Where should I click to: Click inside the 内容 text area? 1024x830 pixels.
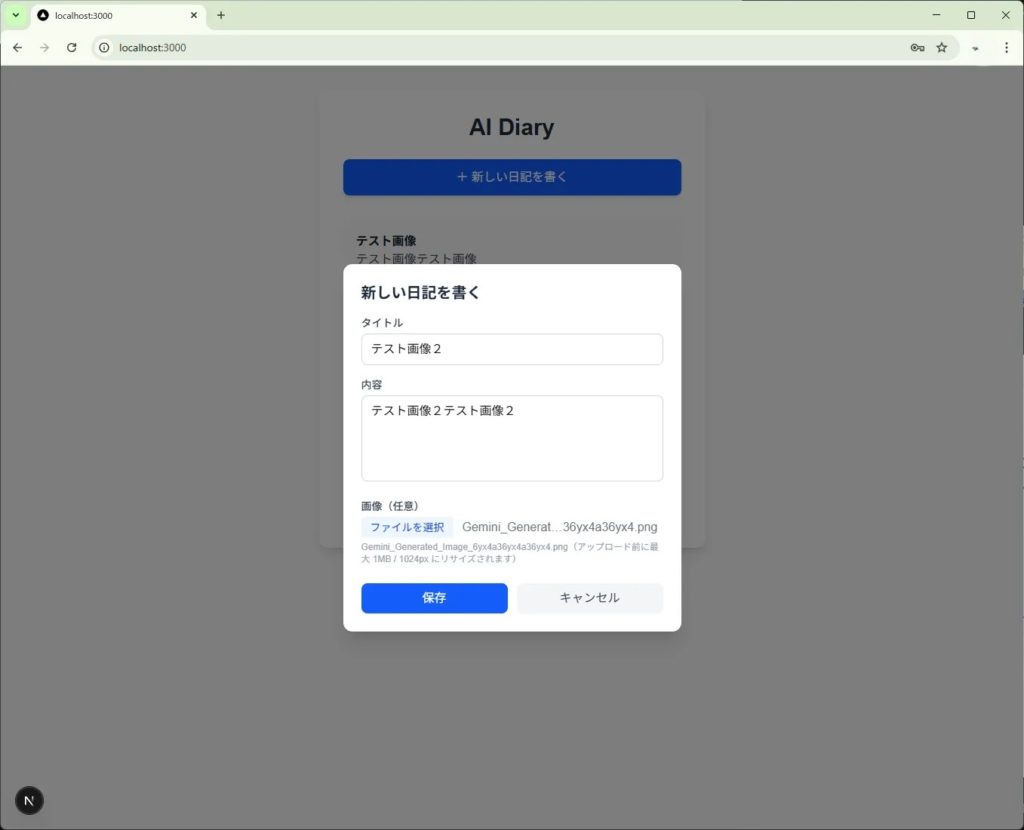(511, 438)
